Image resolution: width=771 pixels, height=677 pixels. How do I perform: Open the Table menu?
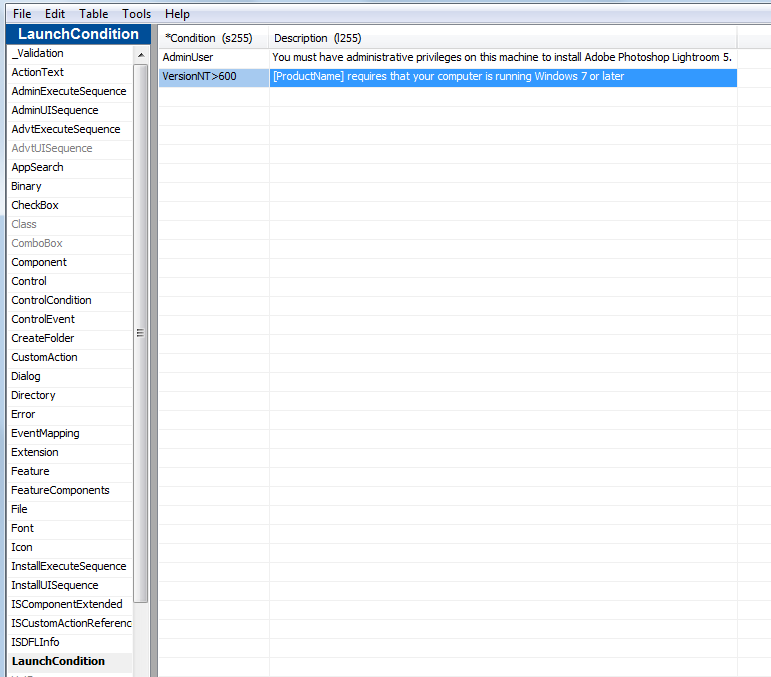(94, 14)
